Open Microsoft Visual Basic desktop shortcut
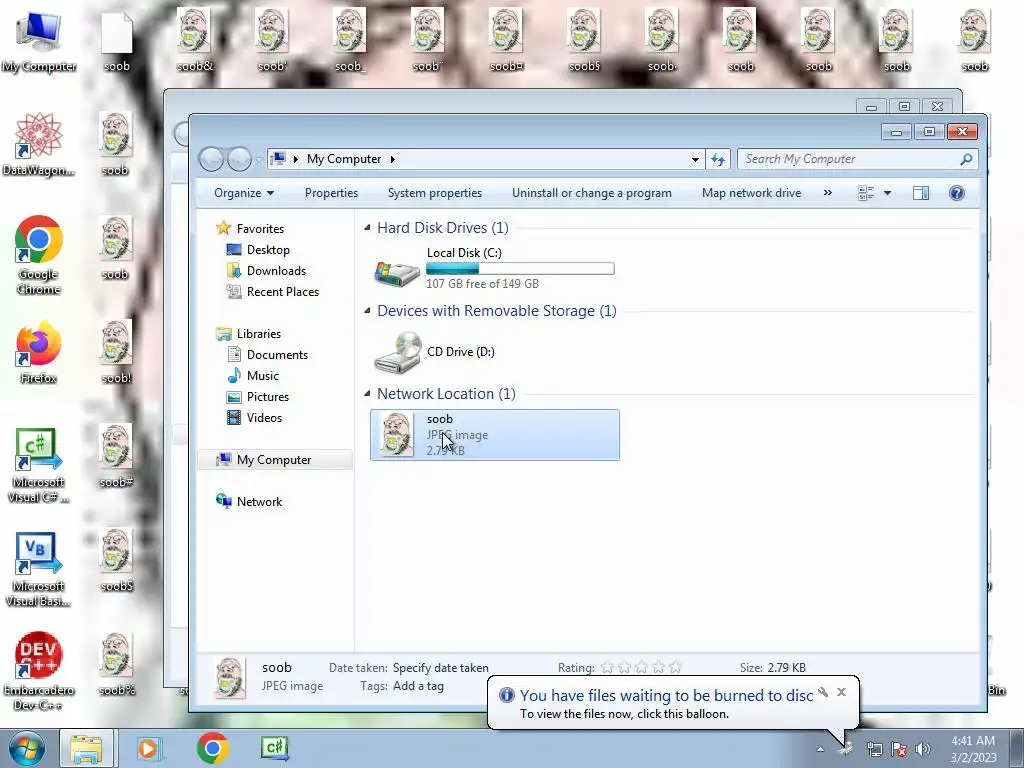This screenshot has width=1024, height=768. 39,569
